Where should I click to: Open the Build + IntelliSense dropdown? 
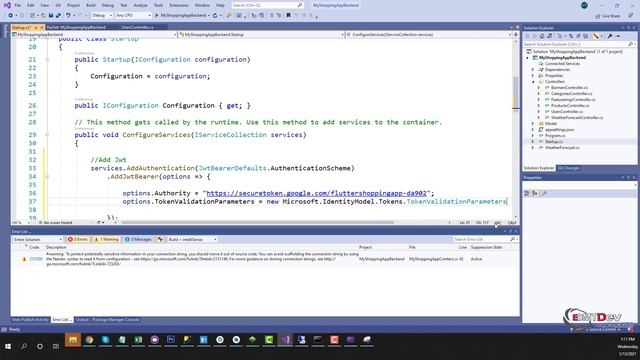(192, 240)
